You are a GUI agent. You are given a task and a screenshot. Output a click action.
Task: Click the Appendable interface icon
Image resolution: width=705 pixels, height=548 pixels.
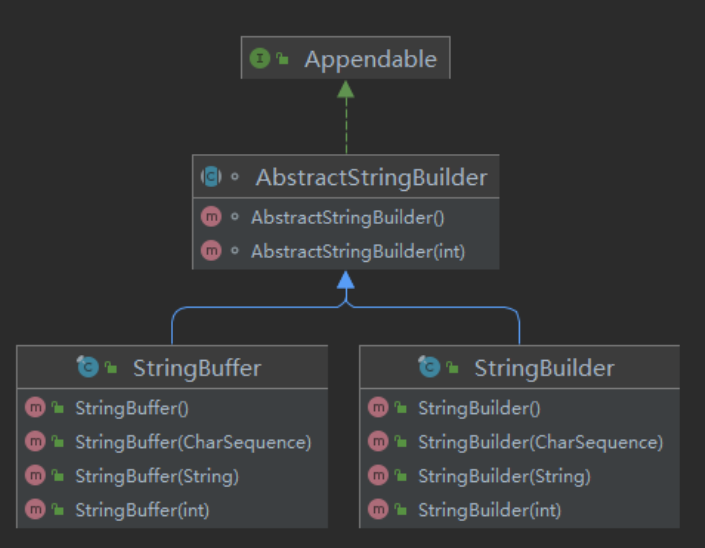[x=260, y=59]
